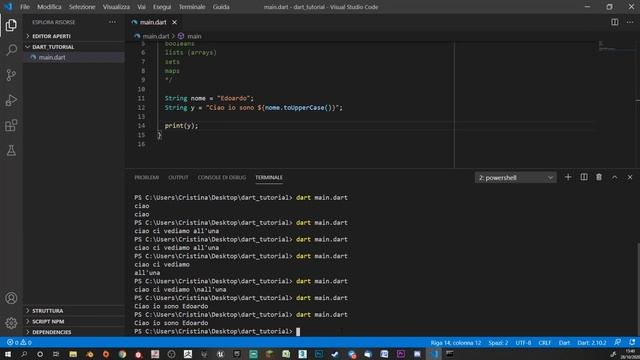
Task: Collapse the DART_TUTORIAL folder section
Action: [x=74, y=47]
